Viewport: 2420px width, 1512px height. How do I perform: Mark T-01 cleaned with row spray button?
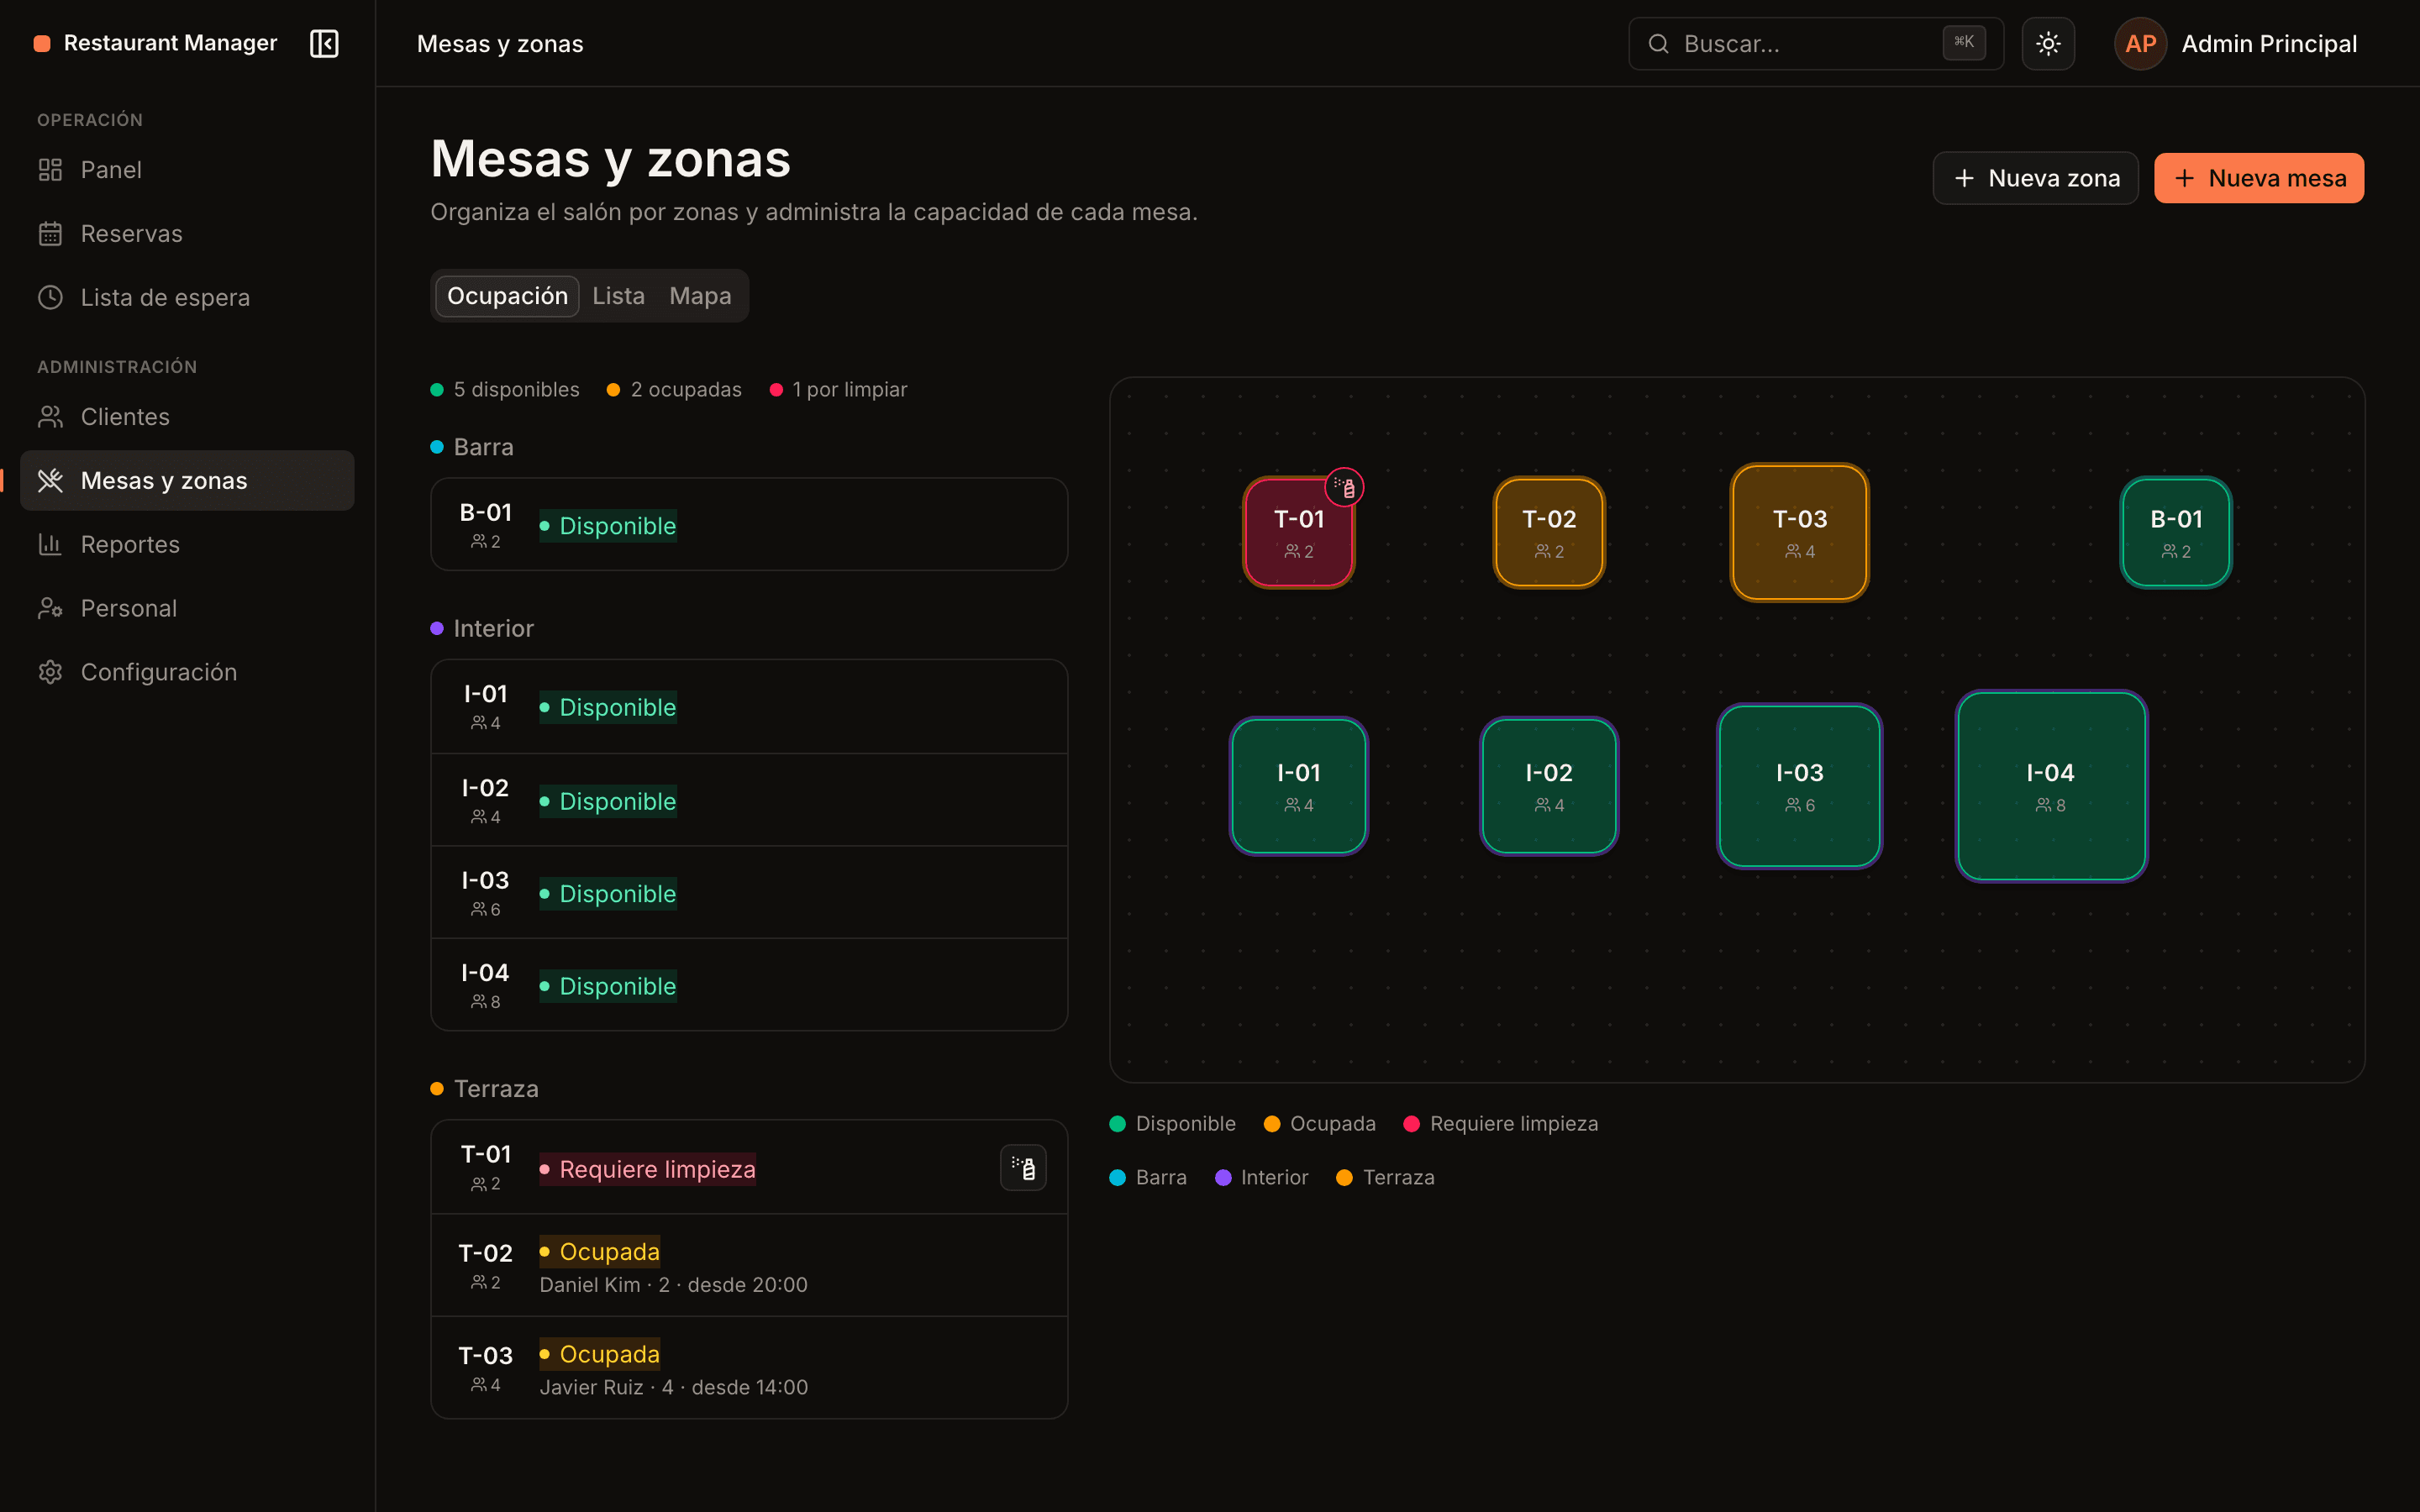(x=1023, y=1168)
